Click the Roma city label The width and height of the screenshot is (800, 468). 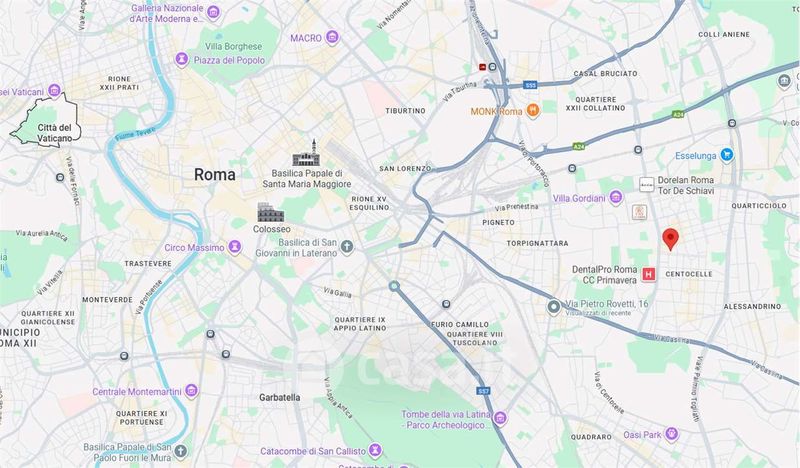click(215, 175)
